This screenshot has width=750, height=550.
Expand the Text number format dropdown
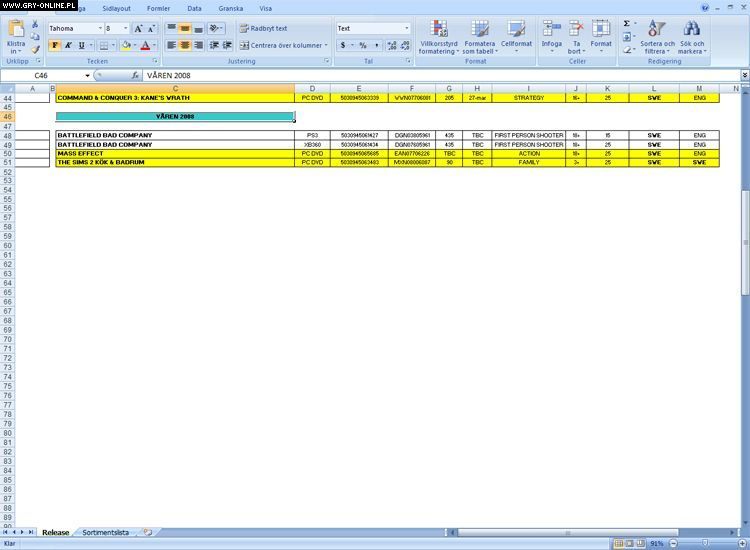coord(406,29)
